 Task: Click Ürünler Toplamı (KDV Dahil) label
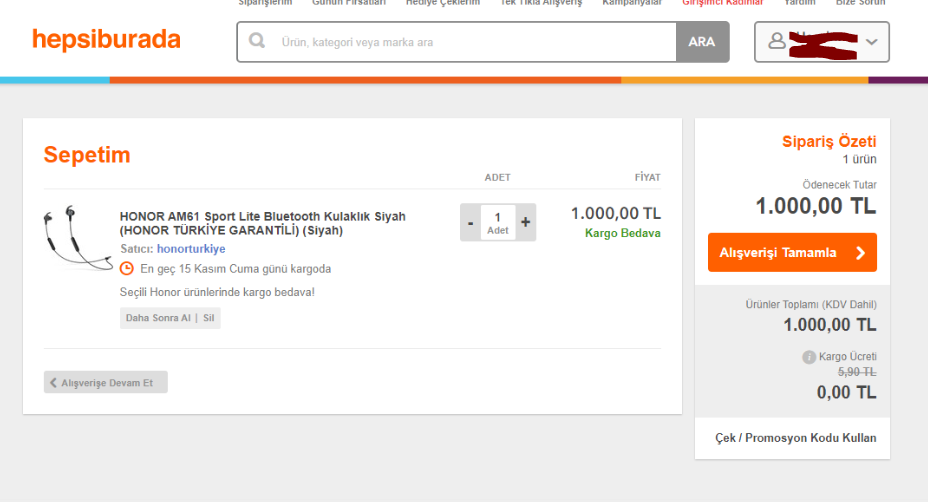pyautogui.click(x=811, y=304)
